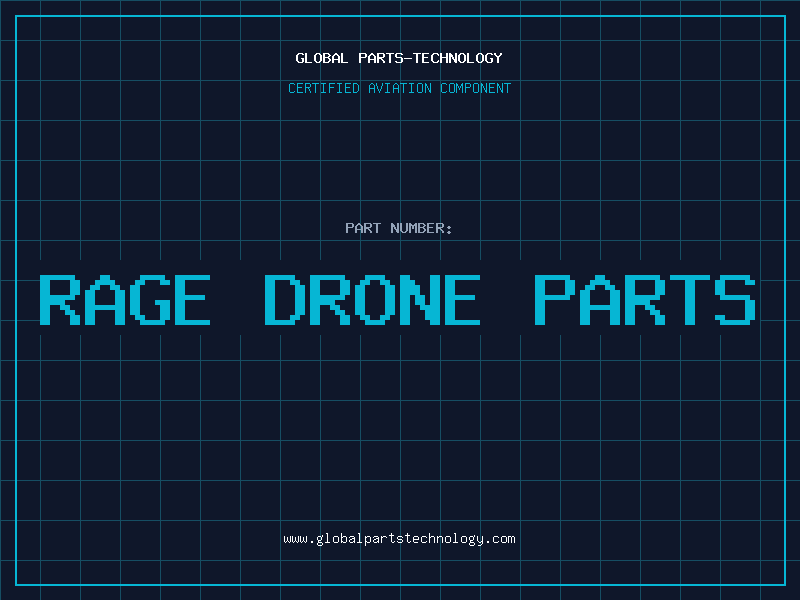Click the word PART in the gray label
Screen dimensions: 800x600
363,228
